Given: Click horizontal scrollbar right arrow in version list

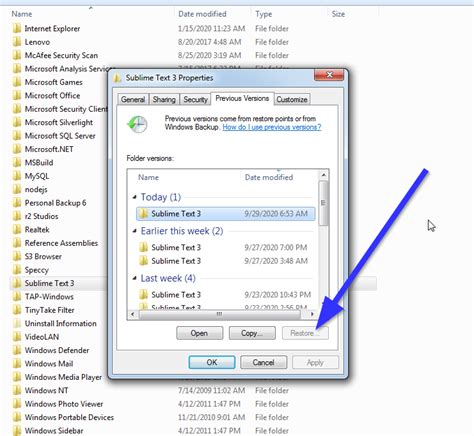Looking at the screenshot, I should (x=312, y=314).
